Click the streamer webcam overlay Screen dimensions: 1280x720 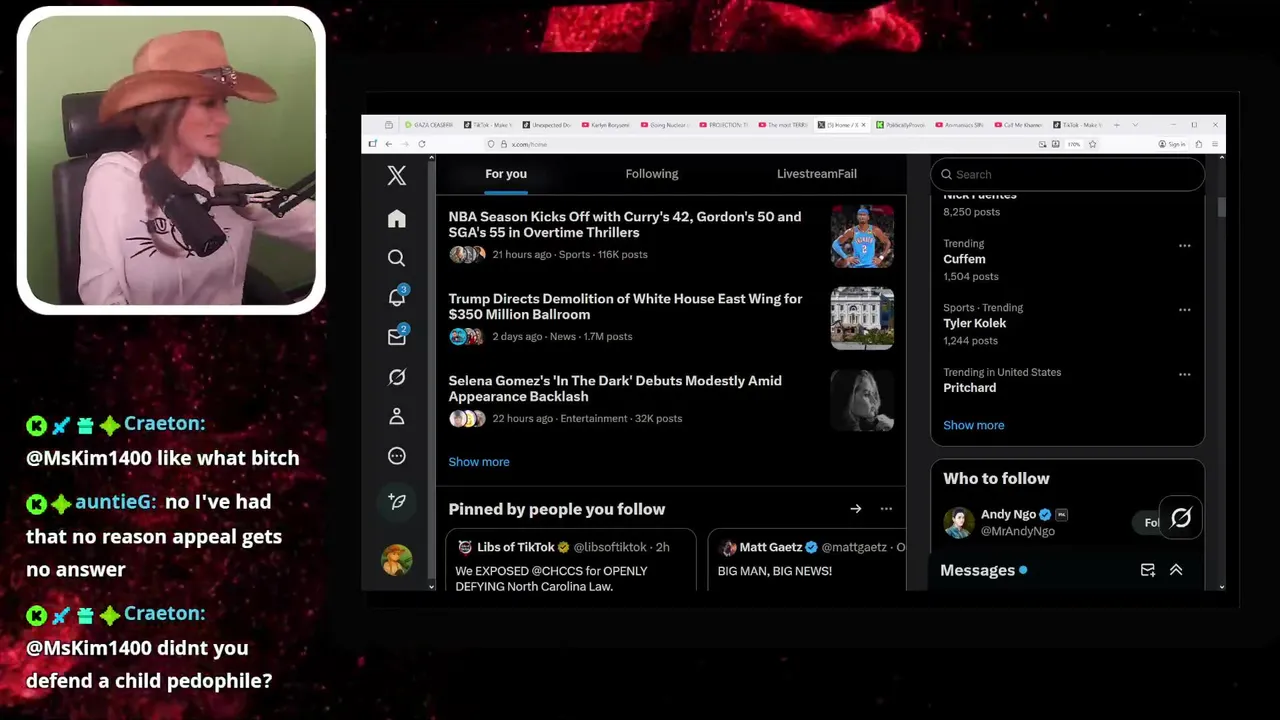tap(171, 160)
